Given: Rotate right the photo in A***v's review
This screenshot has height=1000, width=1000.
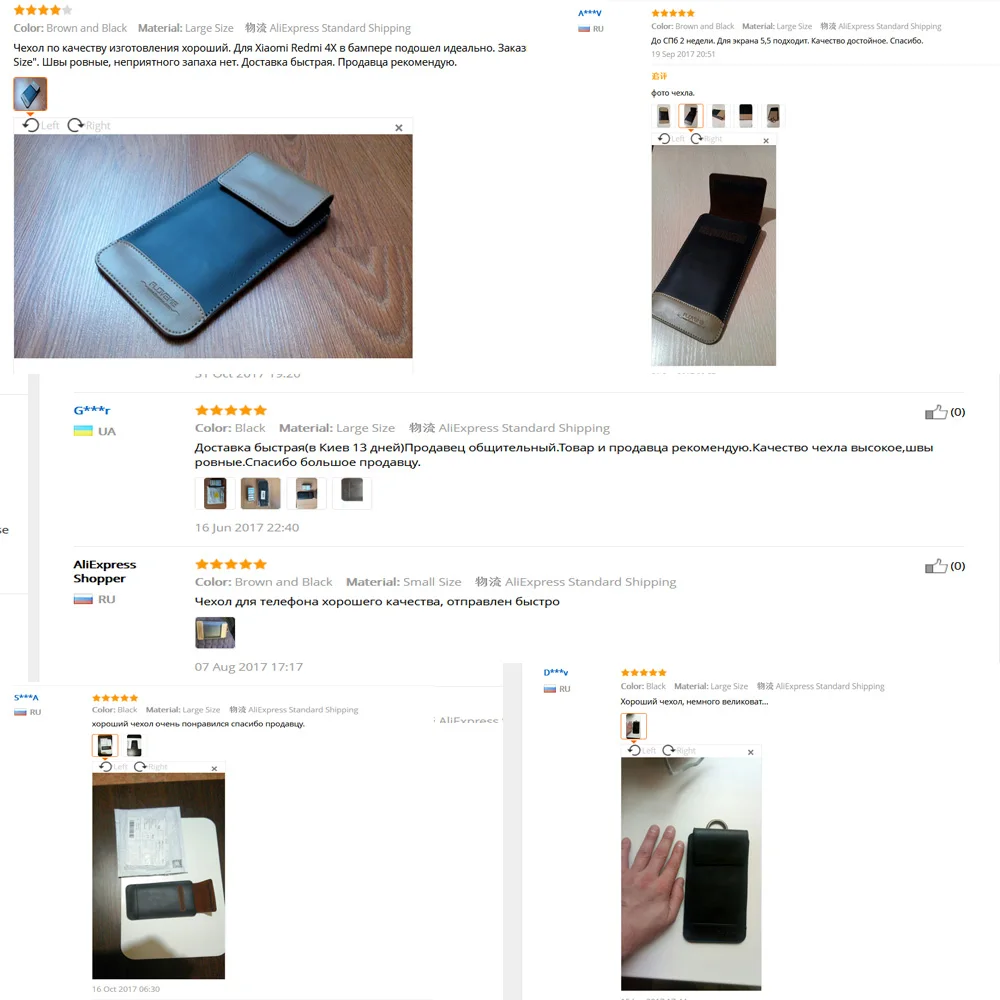Looking at the screenshot, I should [707, 138].
